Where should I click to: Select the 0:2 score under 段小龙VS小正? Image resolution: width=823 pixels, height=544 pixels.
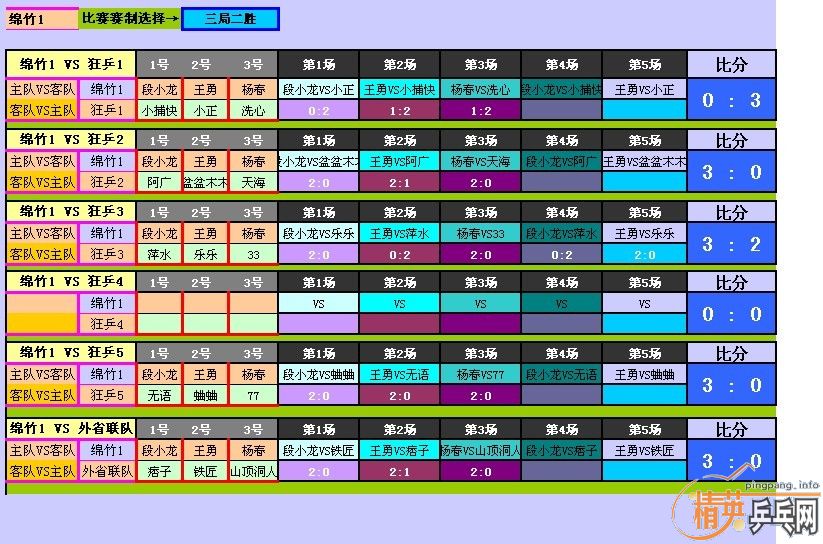(x=319, y=110)
